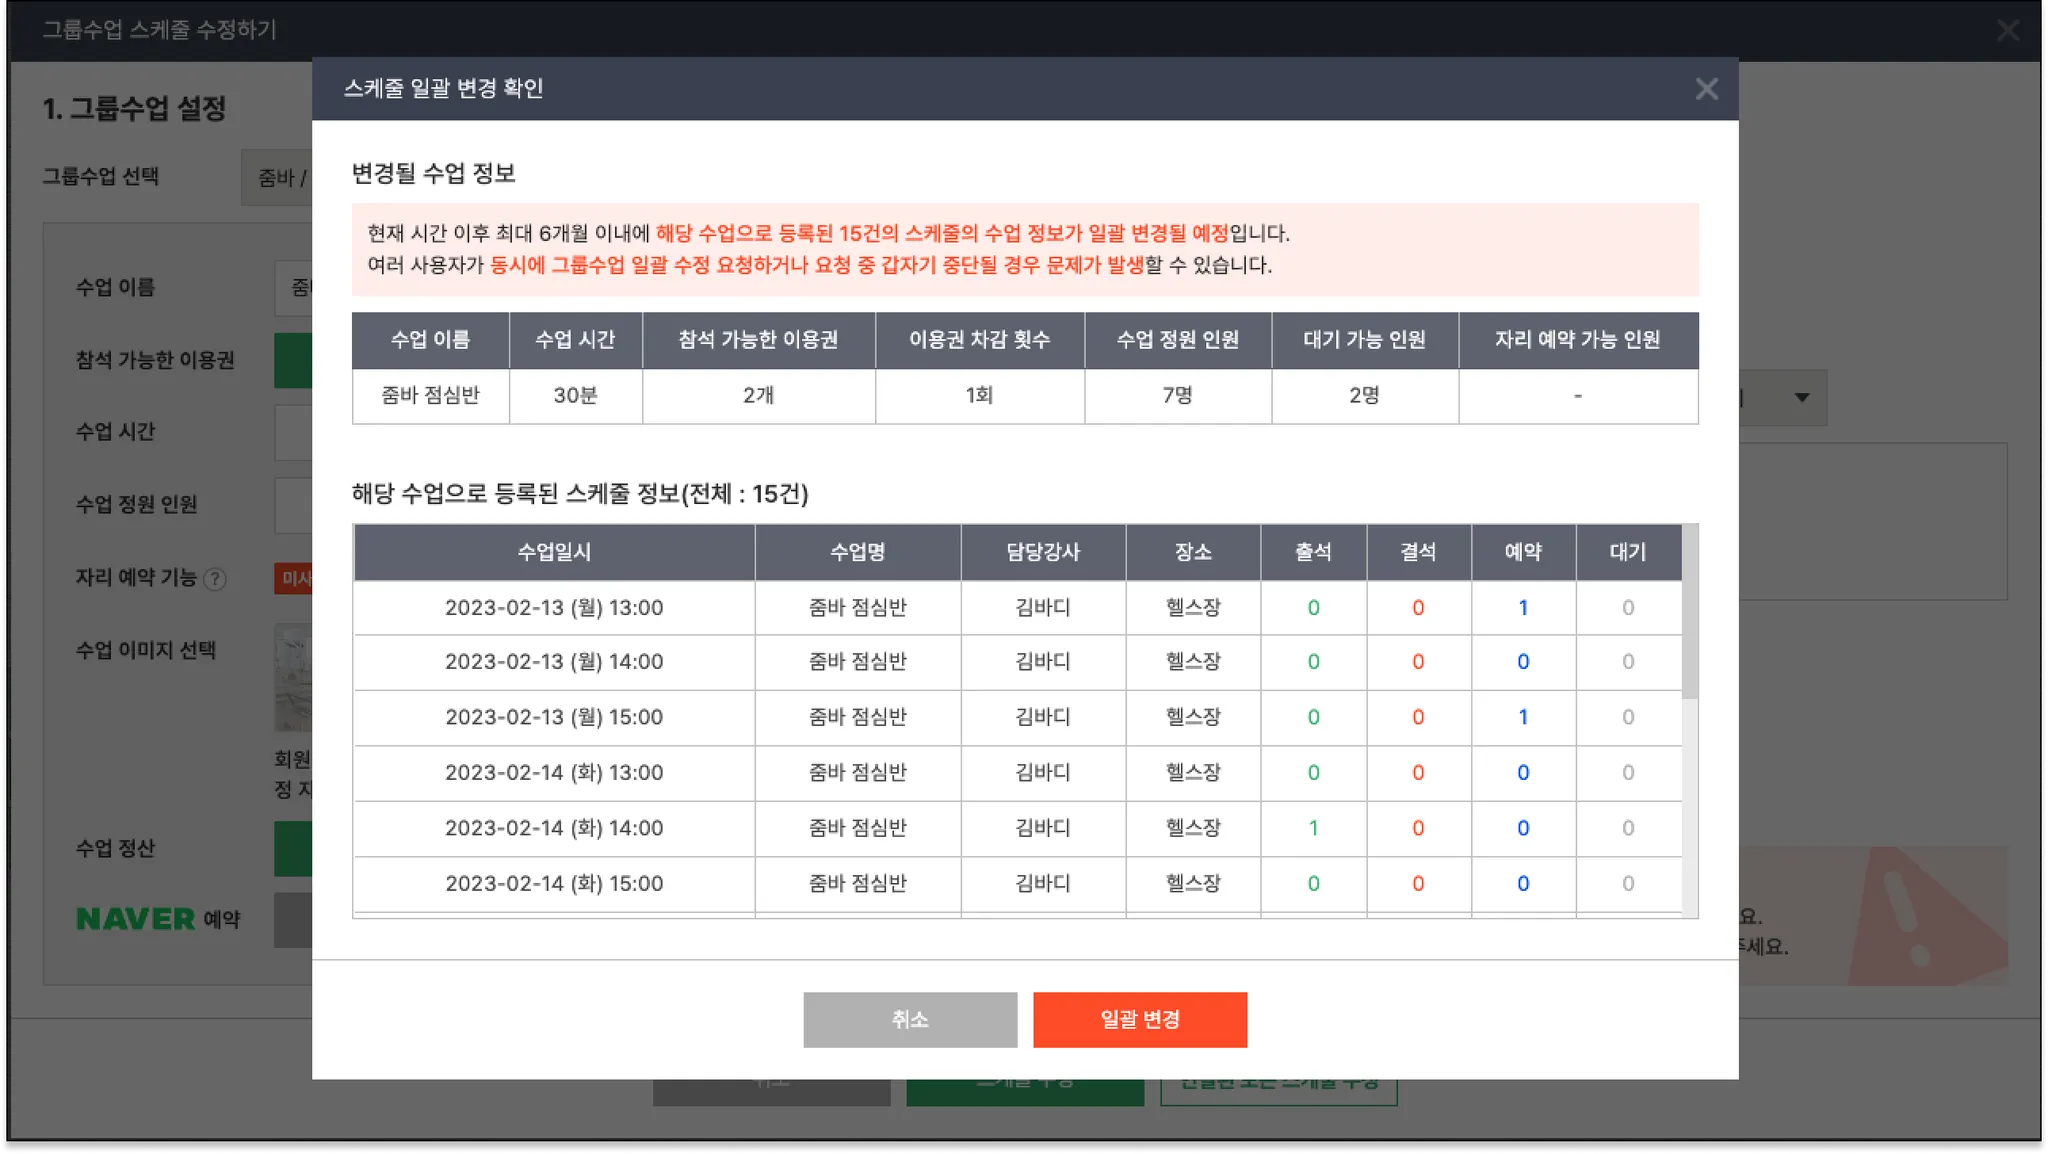Click green 출석 count 1 on 02-14 14:00
Screen dimensions: 2048x1154
point(1312,828)
